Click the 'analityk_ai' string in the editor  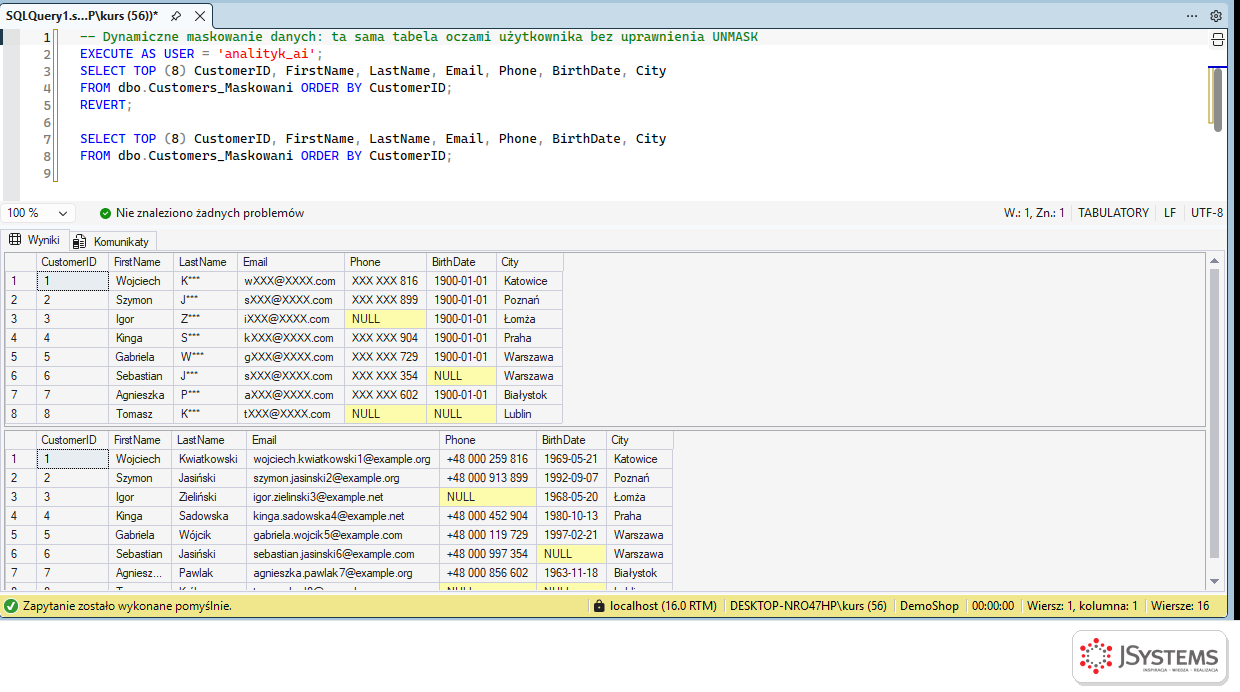pyautogui.click(x=267, y=54)
